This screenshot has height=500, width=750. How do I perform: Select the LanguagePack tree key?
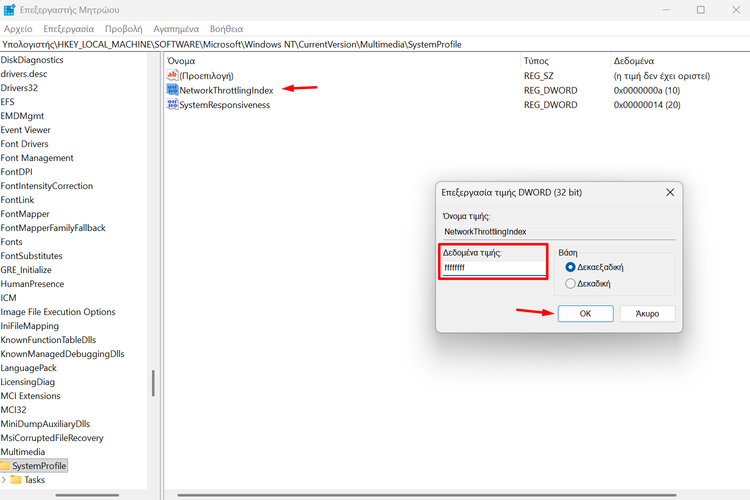click(28, 367)
